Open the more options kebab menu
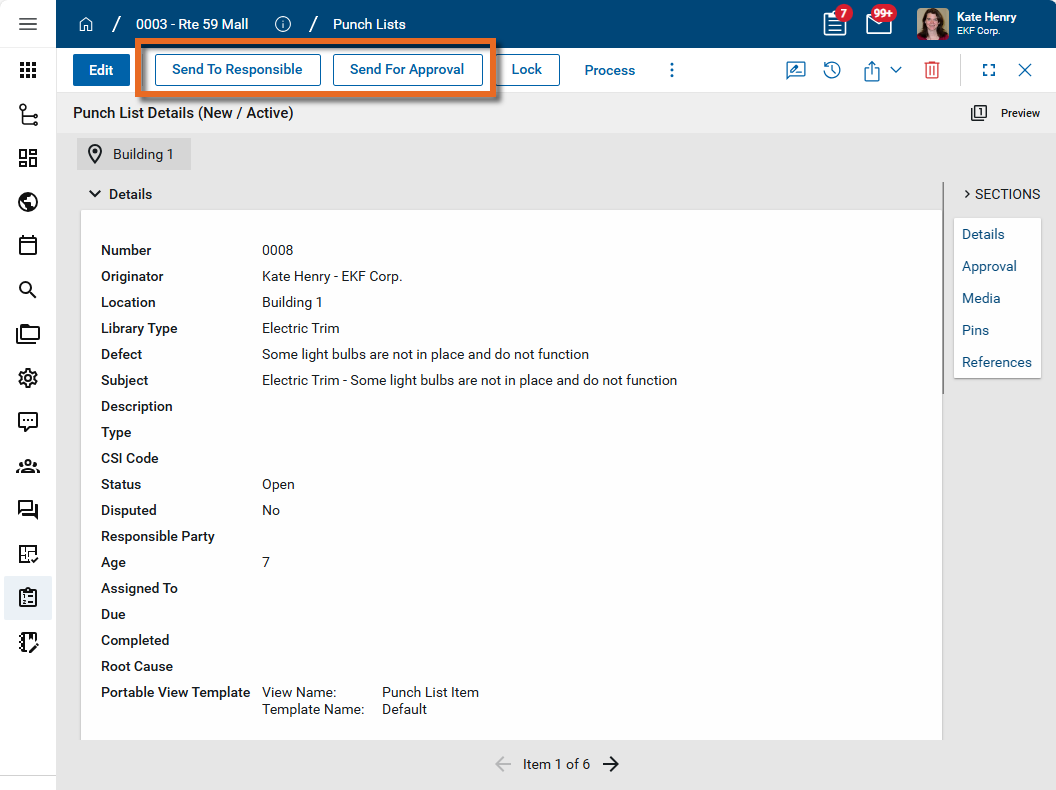The width and height of the screenshot is (1056, 790). 672,70
